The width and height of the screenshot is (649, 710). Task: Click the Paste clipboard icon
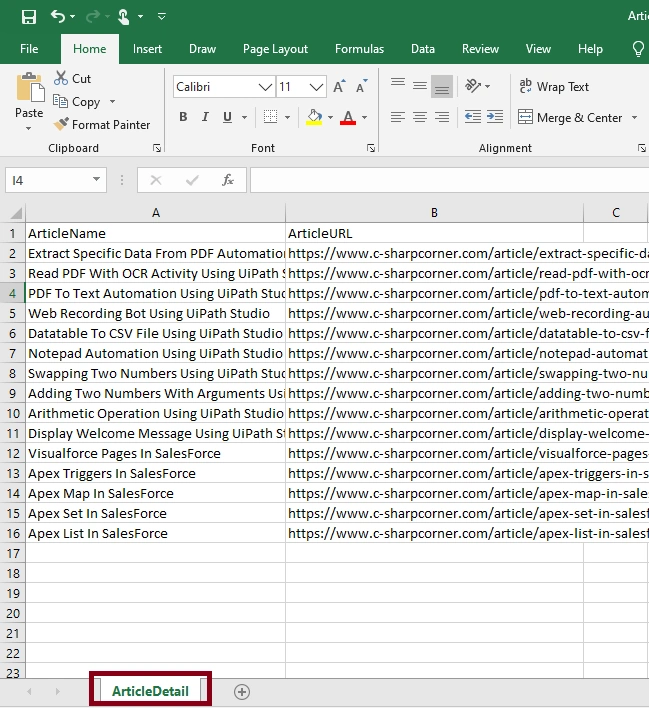point(30,88)
